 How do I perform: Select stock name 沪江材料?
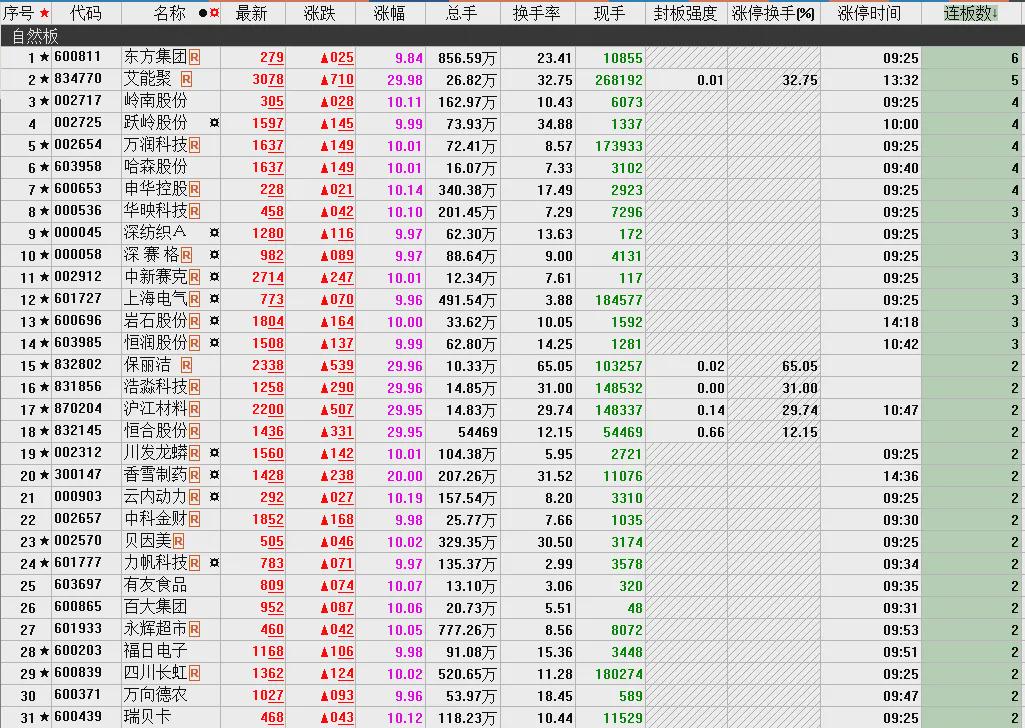pyautogui.click(x=156, y=409)
